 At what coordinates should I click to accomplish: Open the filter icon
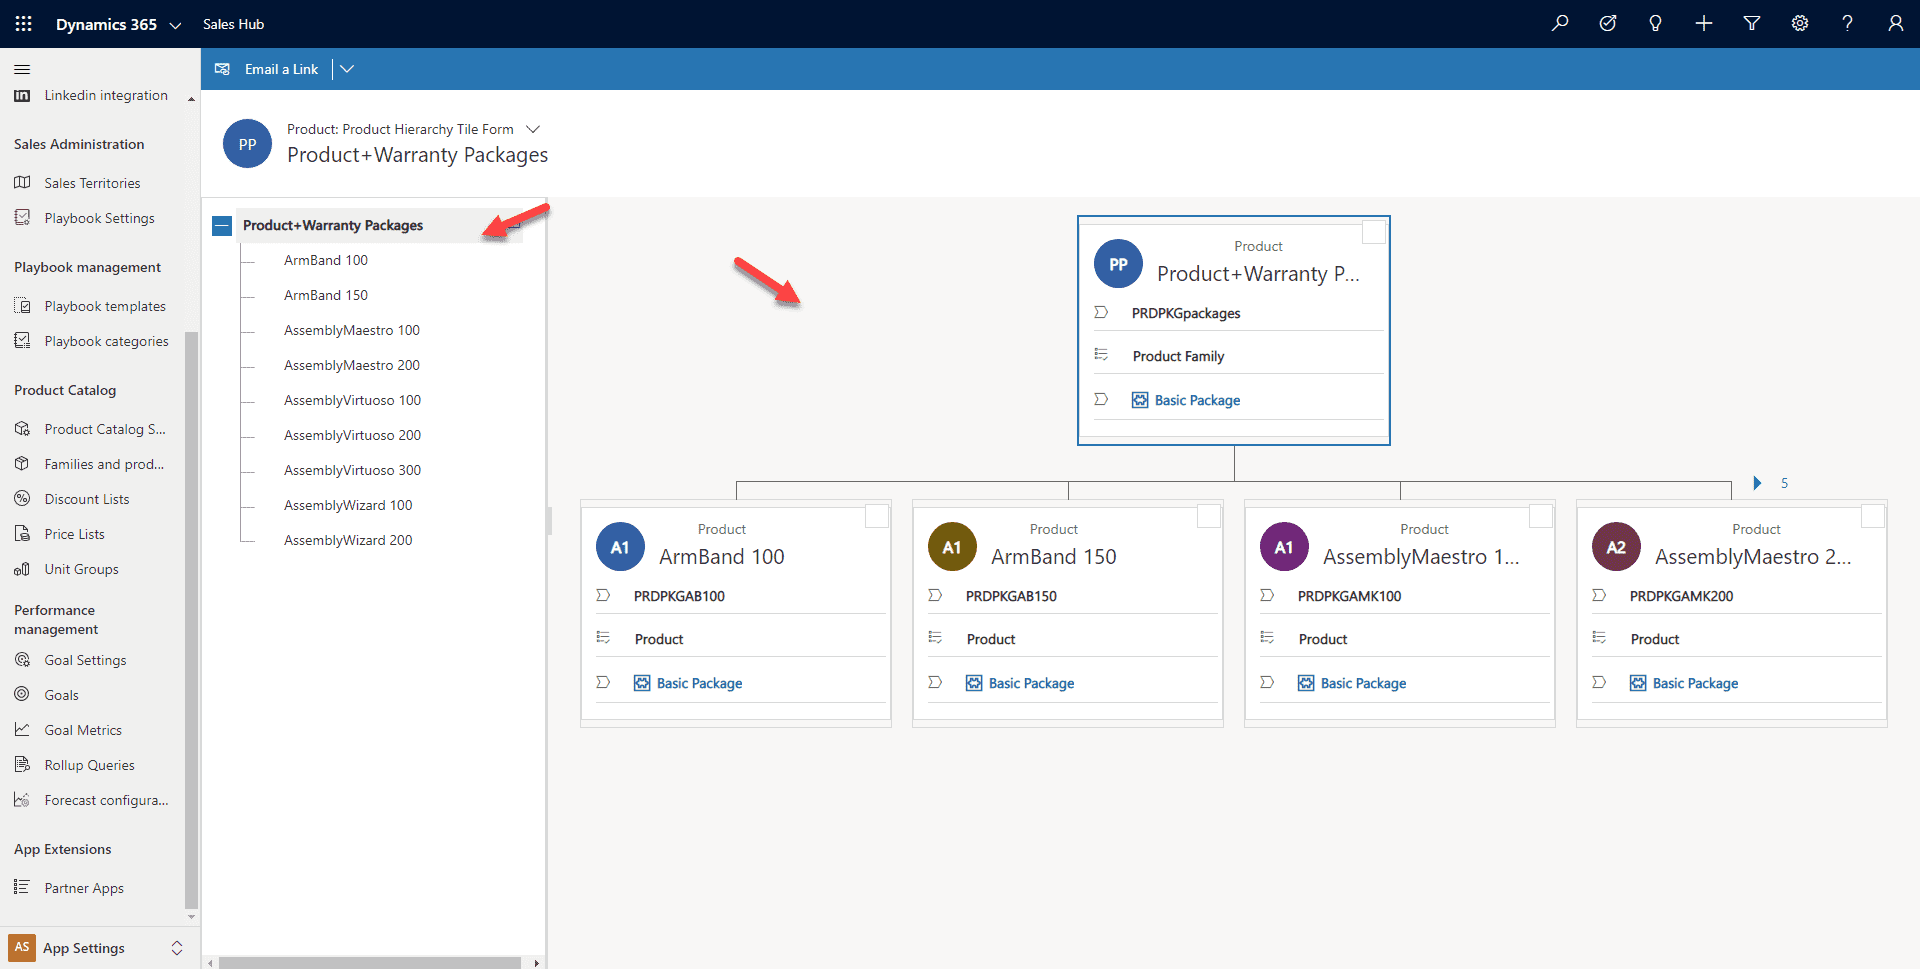point(1752,23)
